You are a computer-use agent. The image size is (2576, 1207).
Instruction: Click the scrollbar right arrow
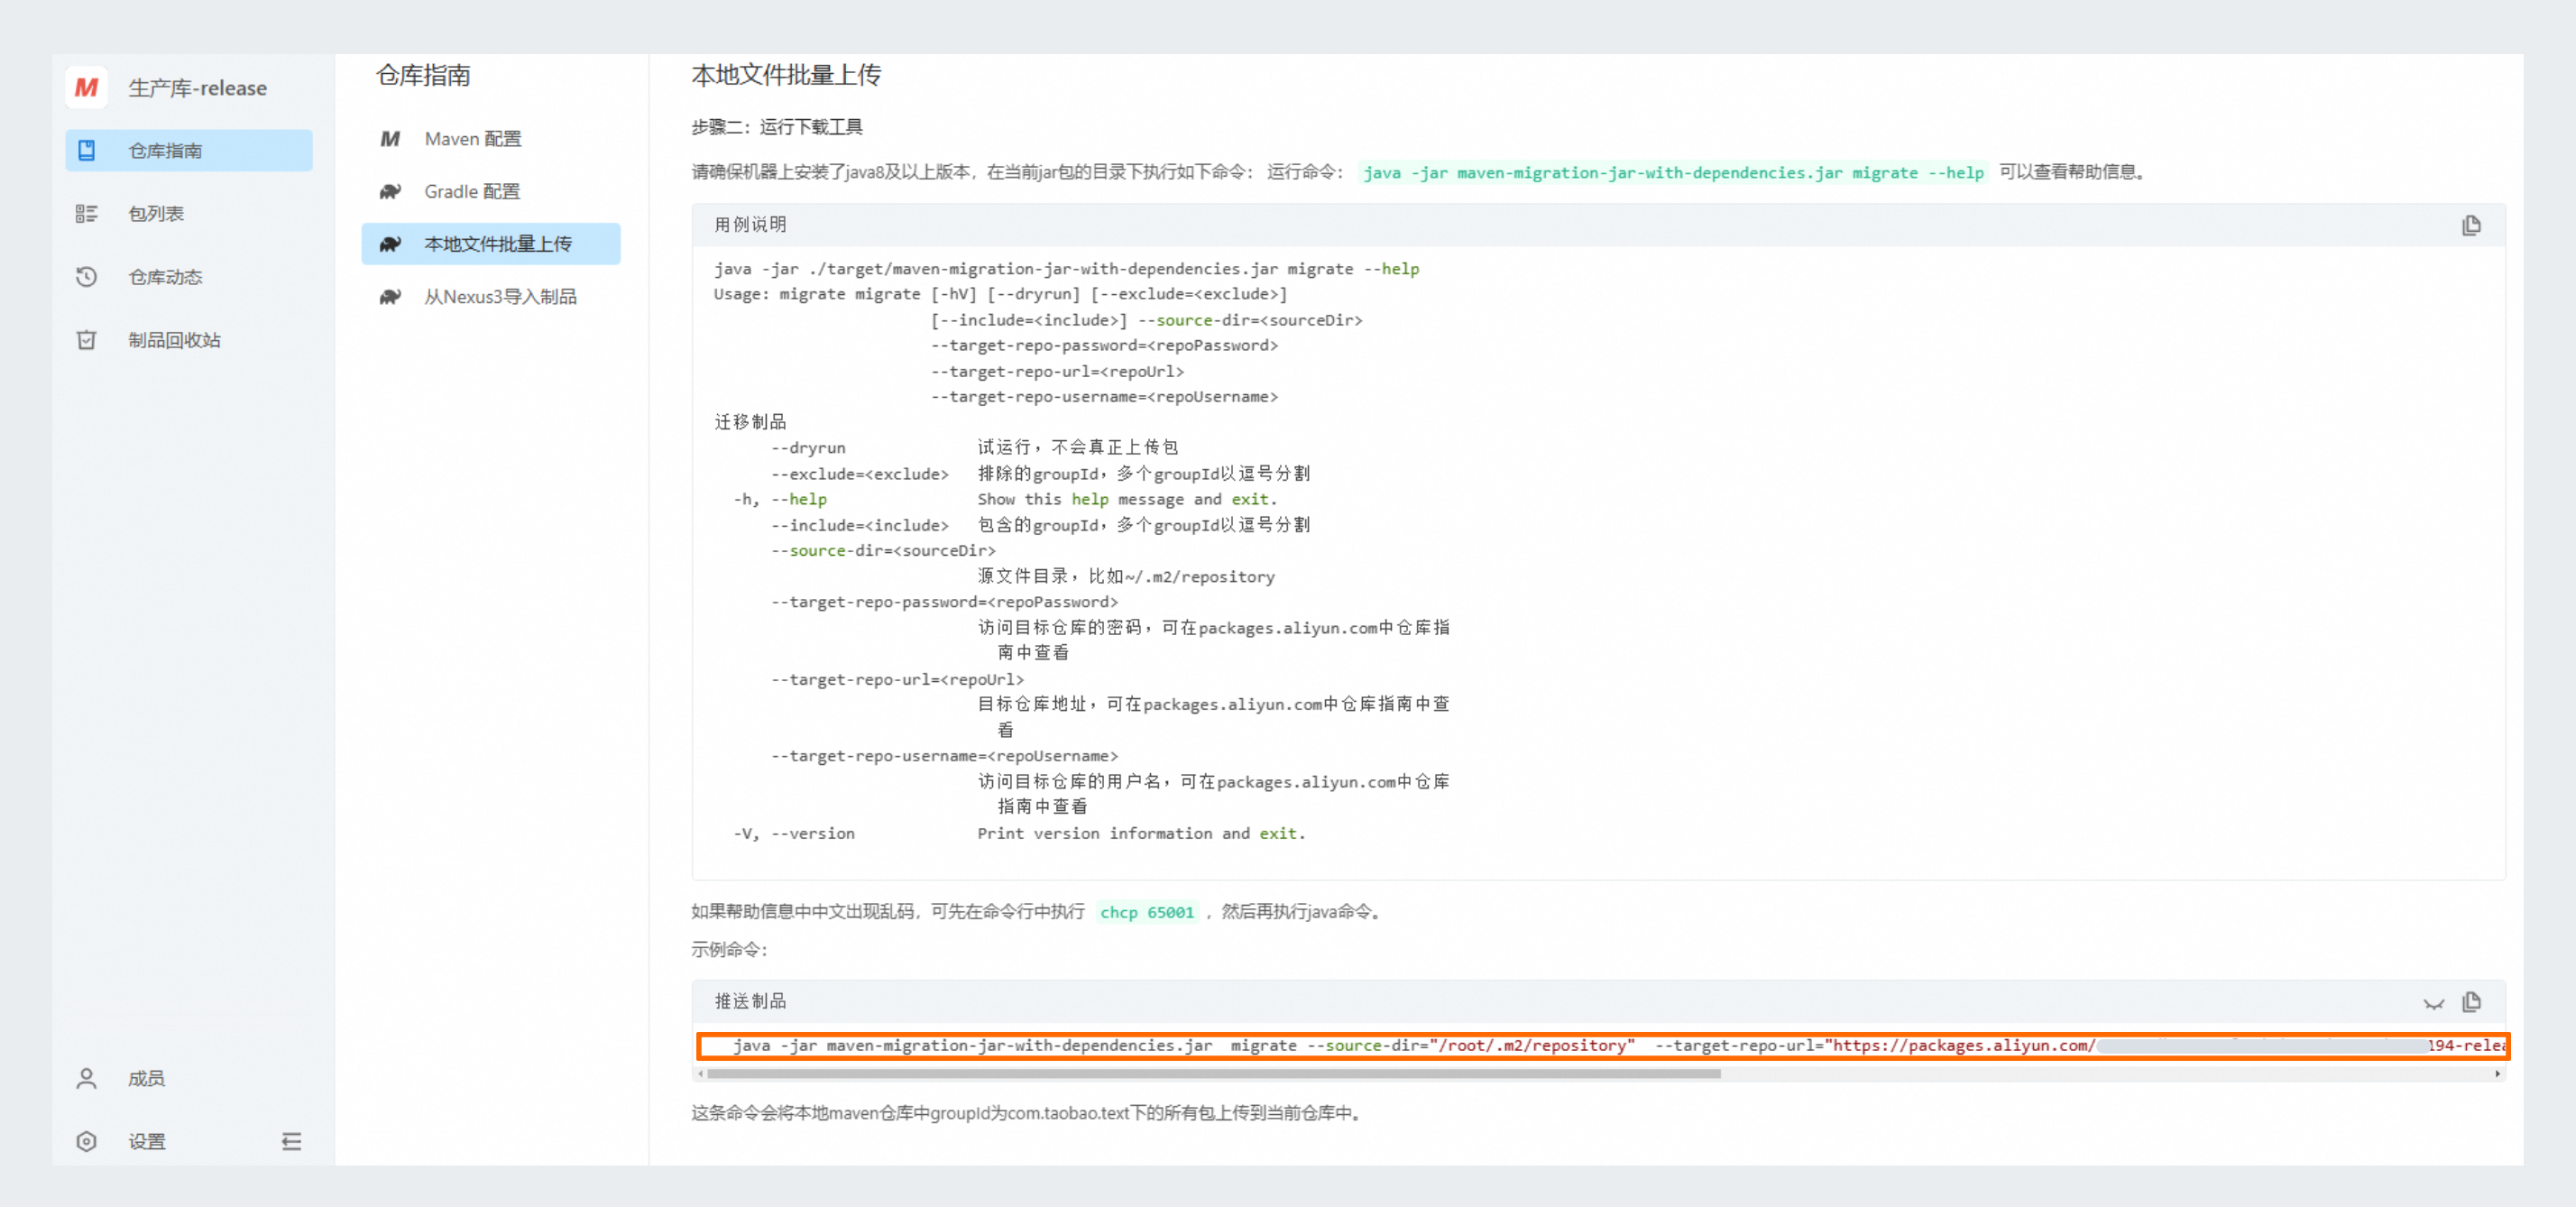point(2497,1073)
